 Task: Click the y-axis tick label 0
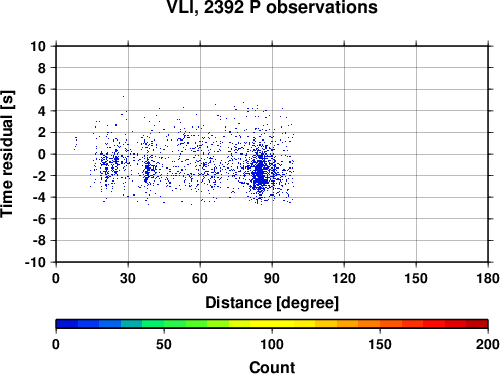point(42,154)
